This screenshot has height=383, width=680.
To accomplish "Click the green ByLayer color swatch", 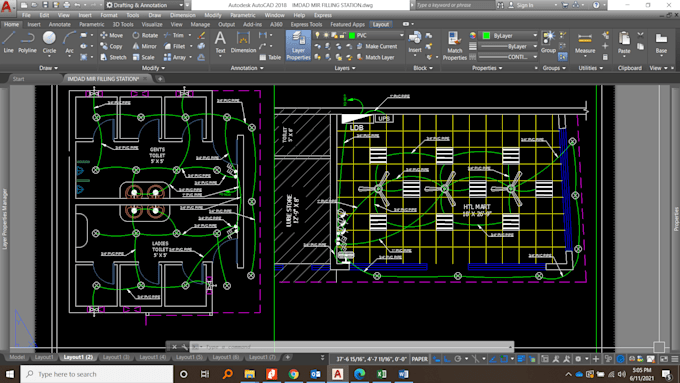I will 486,35.
